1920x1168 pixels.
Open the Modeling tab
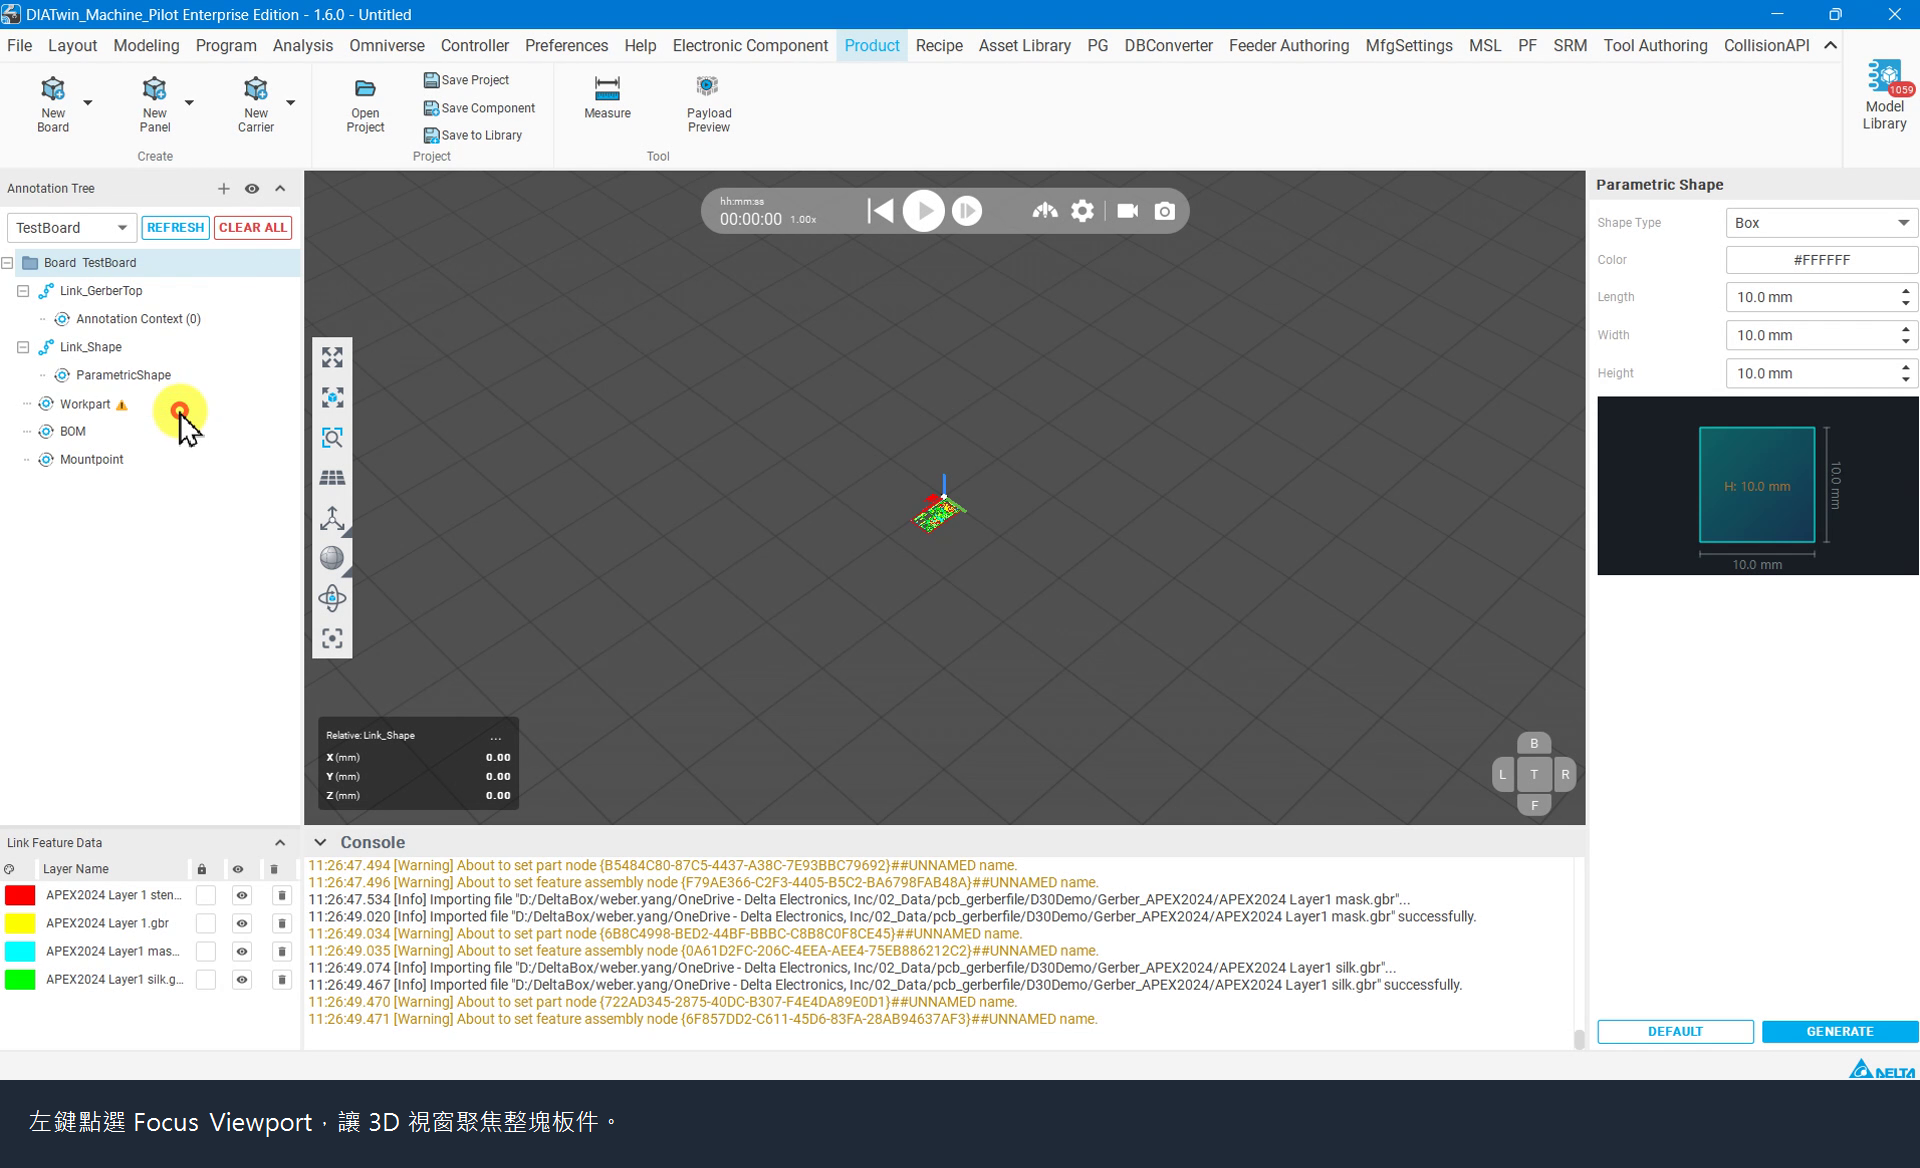coord(146,46)
